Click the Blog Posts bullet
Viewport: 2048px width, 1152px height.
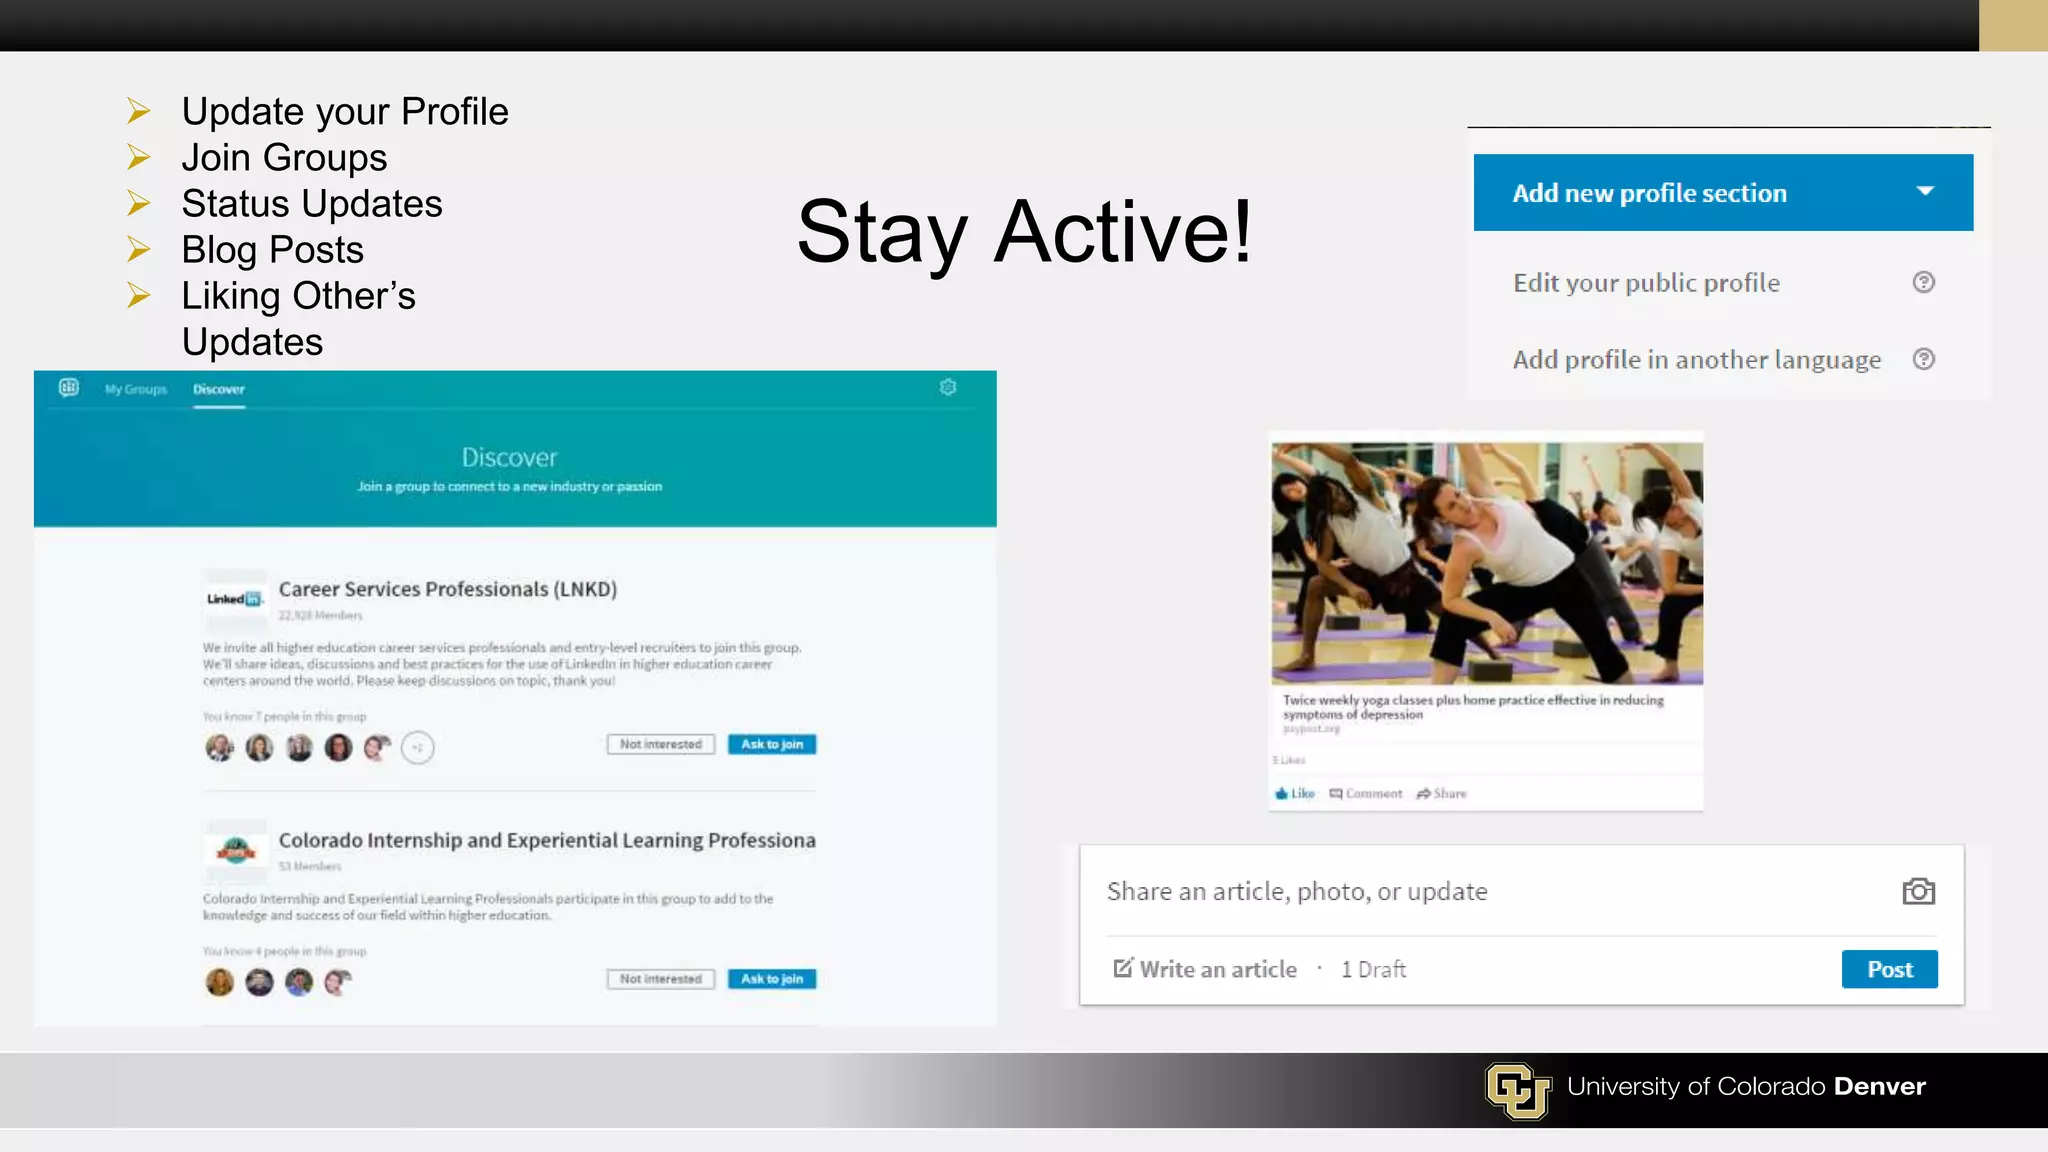(272, 249)
